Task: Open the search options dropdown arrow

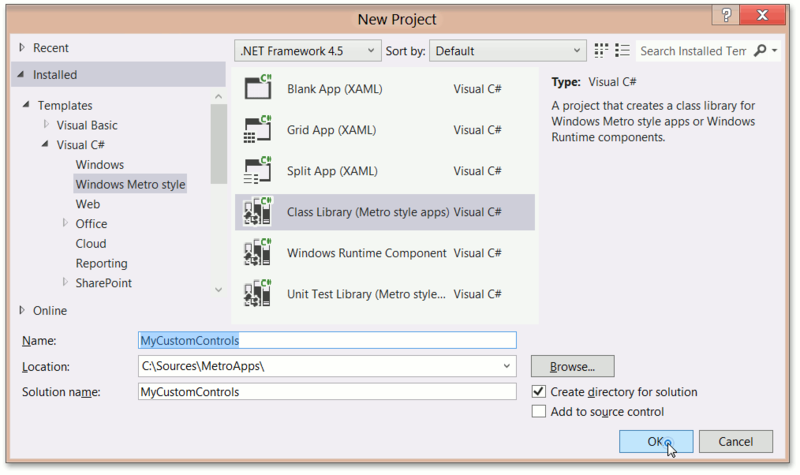Action: click(774, 51)
